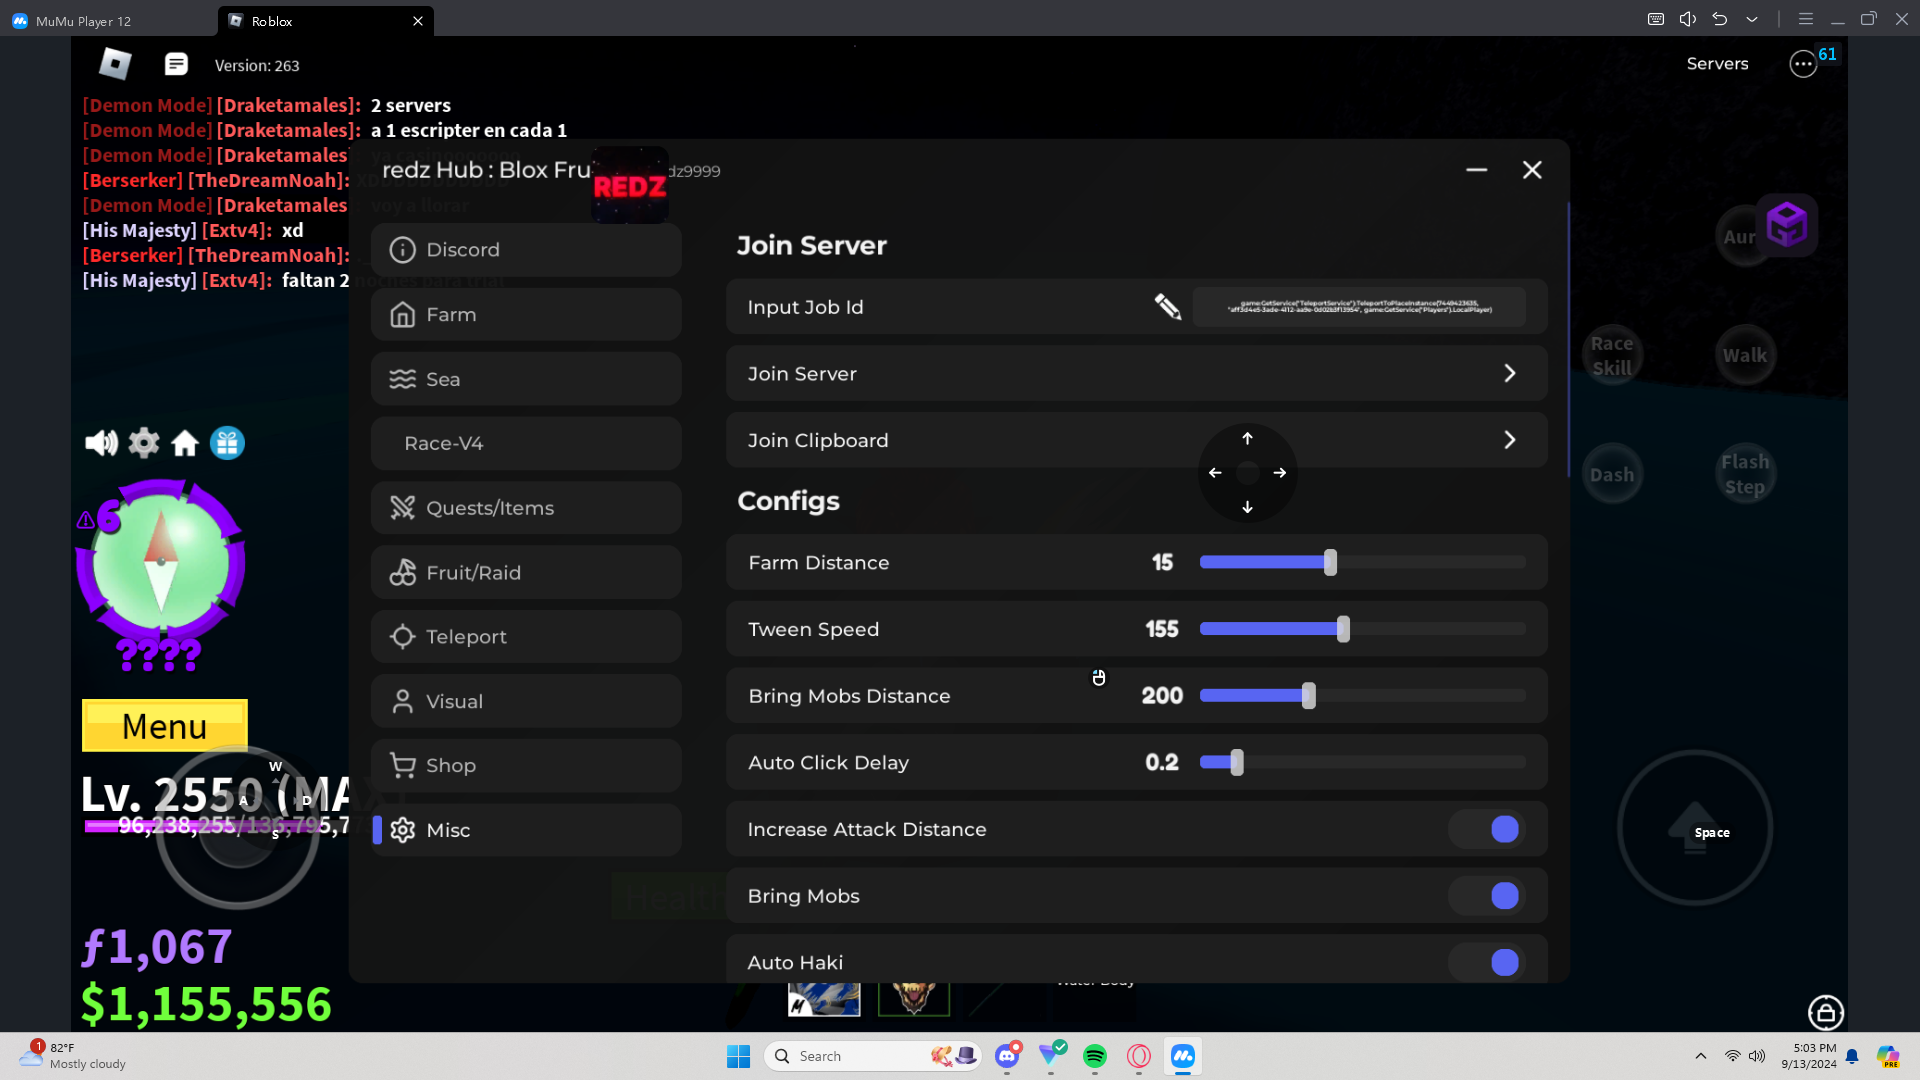
Task: Click the checkmark app taskbar icon
Action: point(1051,1054)
